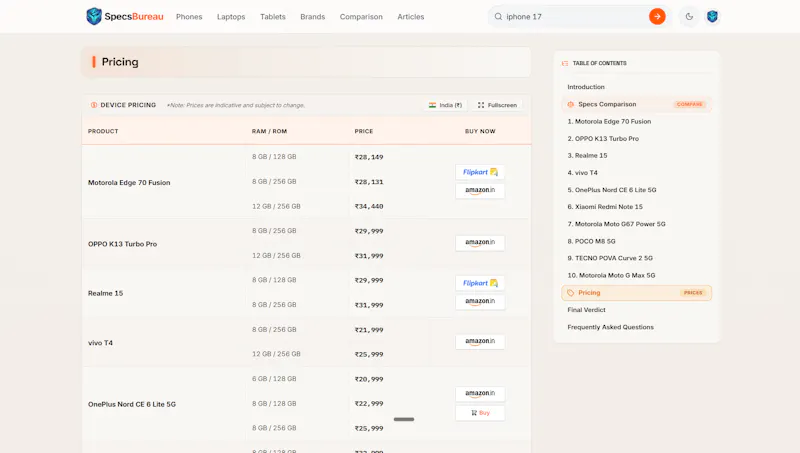The width and height of the screenshot is (800, 453).
Task: Click OnePlus Nord CE 6 Lite 5G product name
Action: click(132, 405)
